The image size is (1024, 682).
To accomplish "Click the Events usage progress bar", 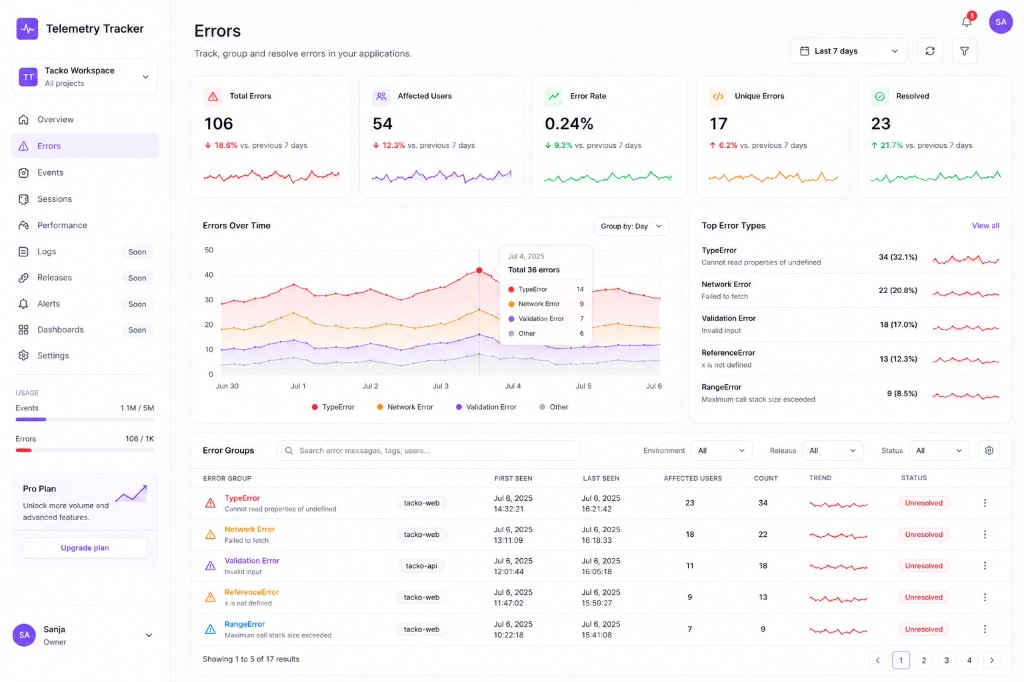I will coord(85,419).
